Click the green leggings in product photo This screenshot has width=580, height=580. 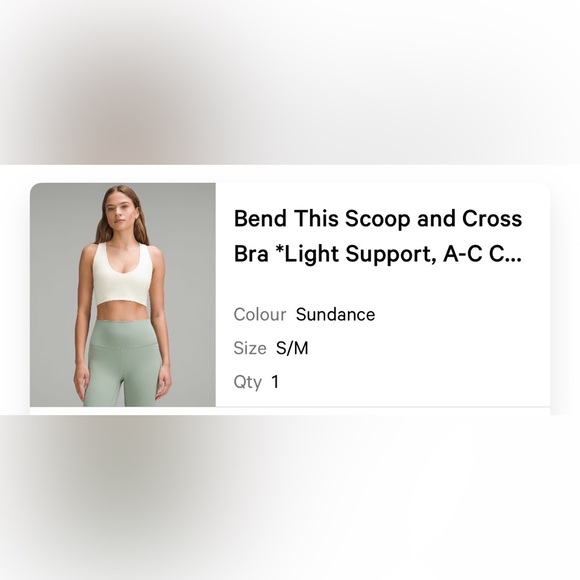(x=124, y=364)
